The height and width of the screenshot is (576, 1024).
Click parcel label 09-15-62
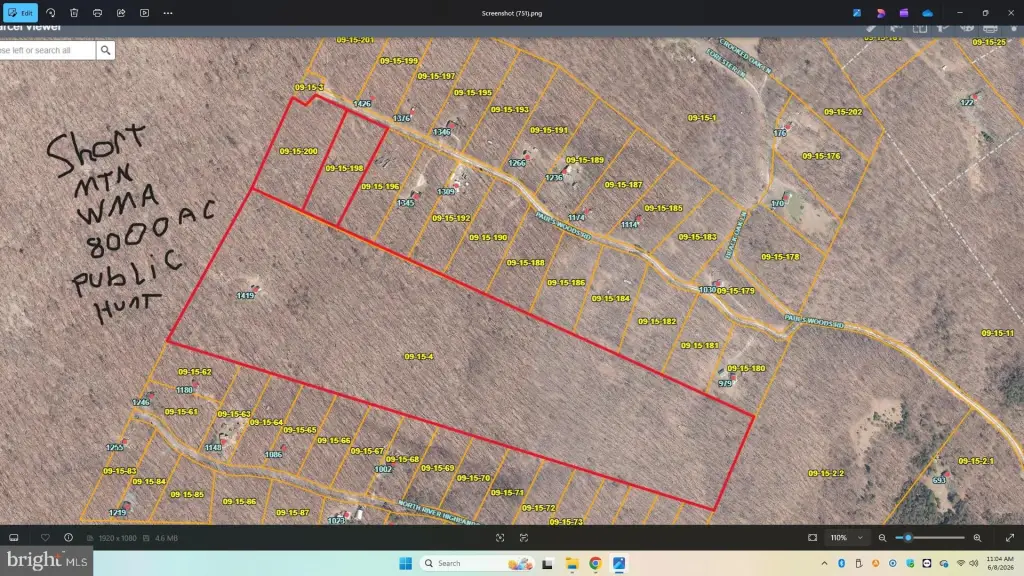pos(195,372)
